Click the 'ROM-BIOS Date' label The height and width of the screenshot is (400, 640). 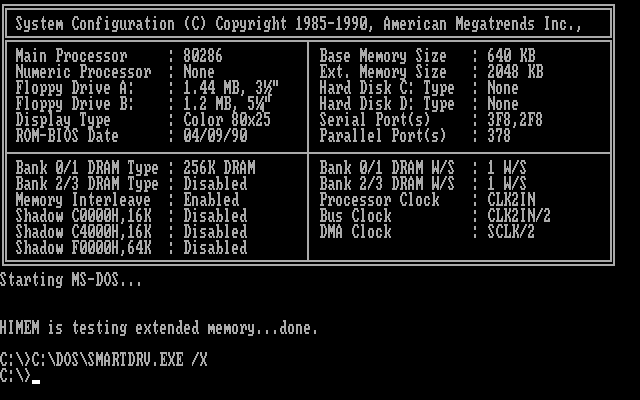[x=67, y=136]
